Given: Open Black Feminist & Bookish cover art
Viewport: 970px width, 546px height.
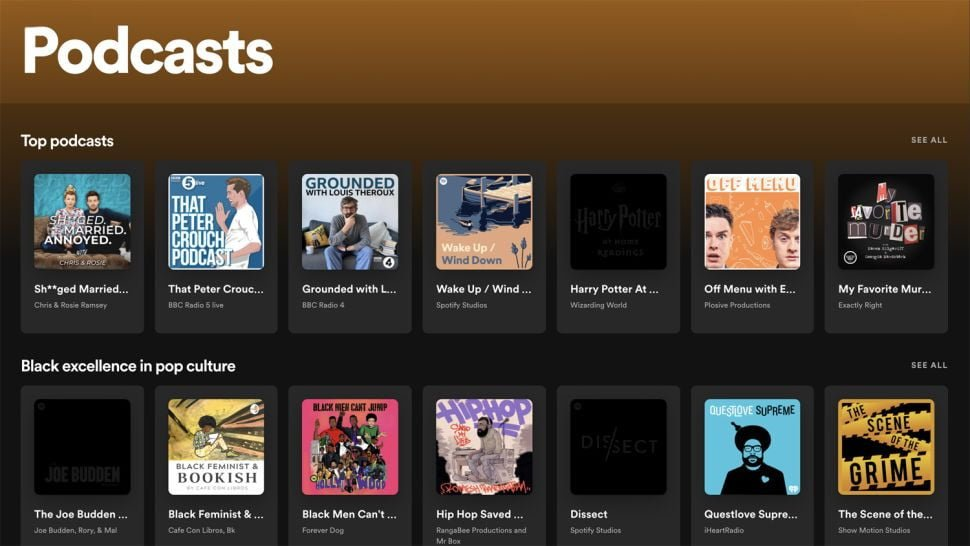Looking at the screenshot, I should pos(216,446).
